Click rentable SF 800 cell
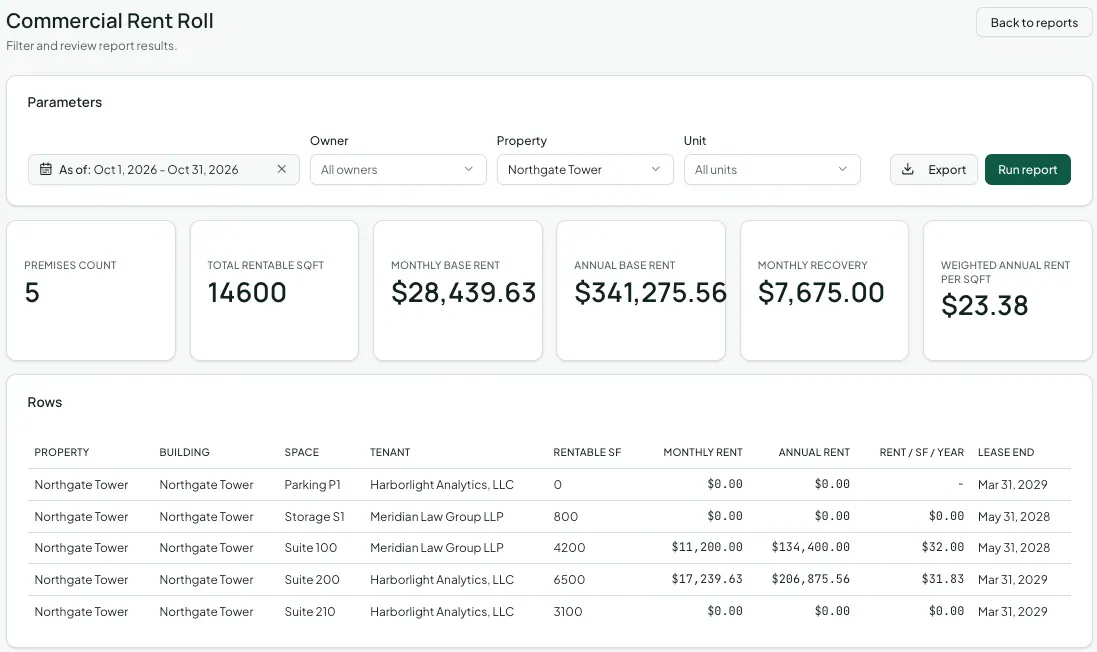1097x652 pixels. coord(565,516)
